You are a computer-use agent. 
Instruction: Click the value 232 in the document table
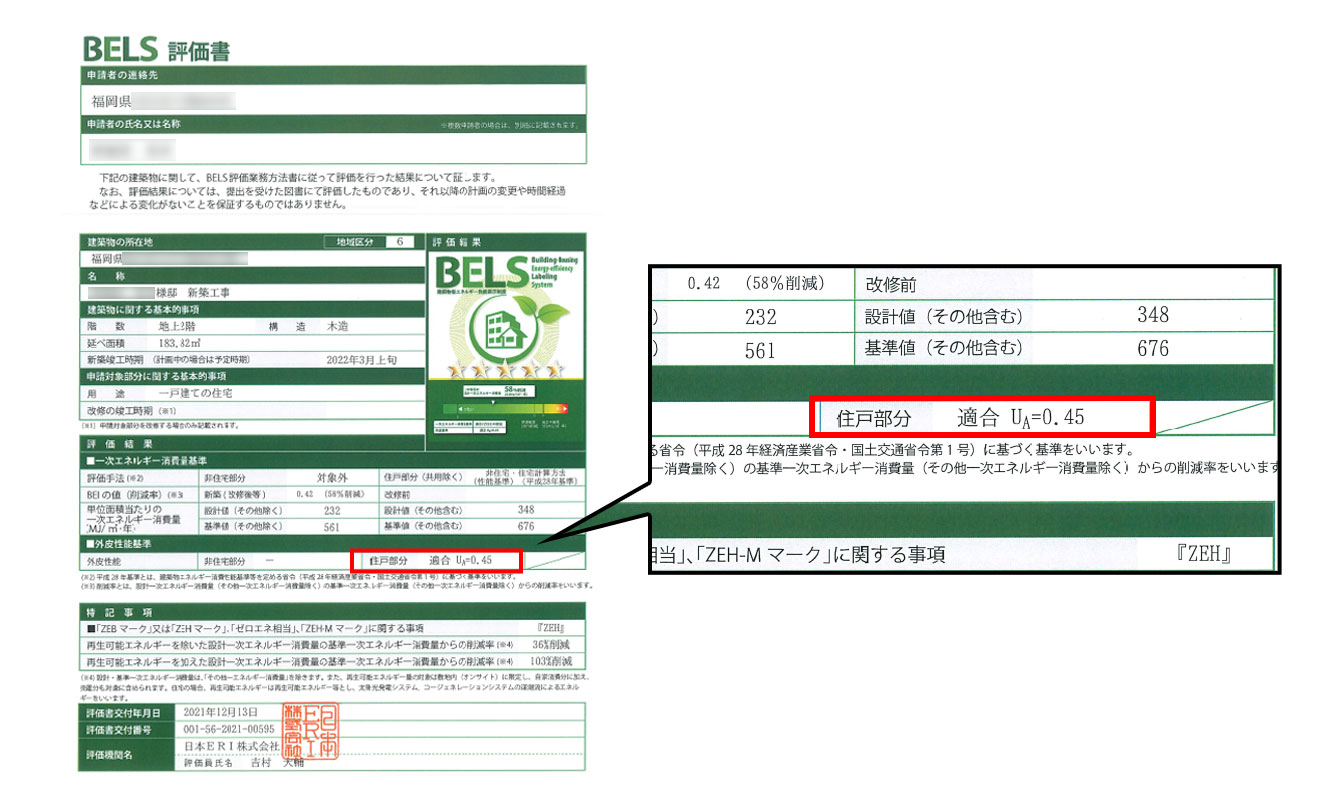(332, 511)
